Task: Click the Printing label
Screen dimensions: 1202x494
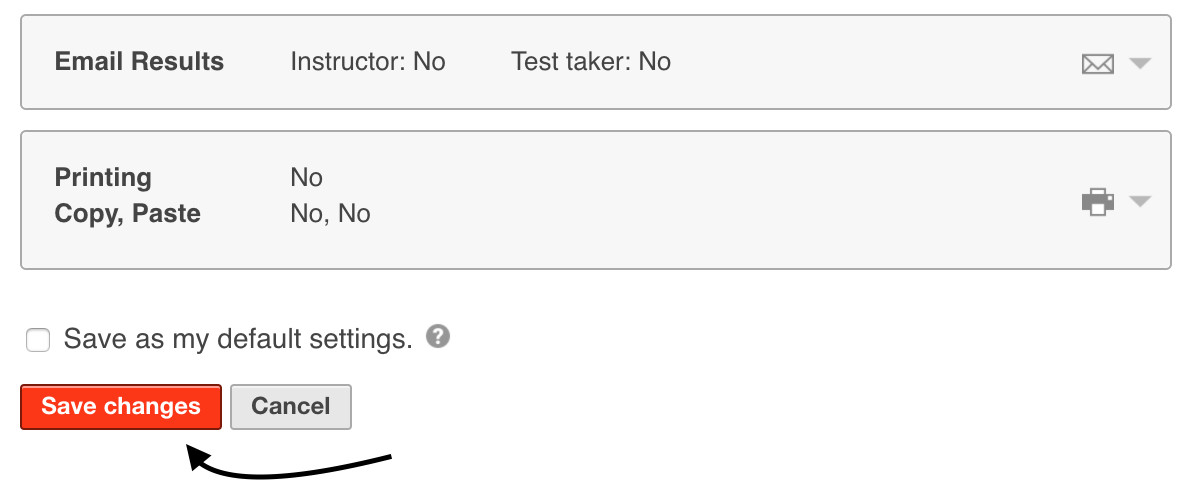Action: [x=103, y=178]
